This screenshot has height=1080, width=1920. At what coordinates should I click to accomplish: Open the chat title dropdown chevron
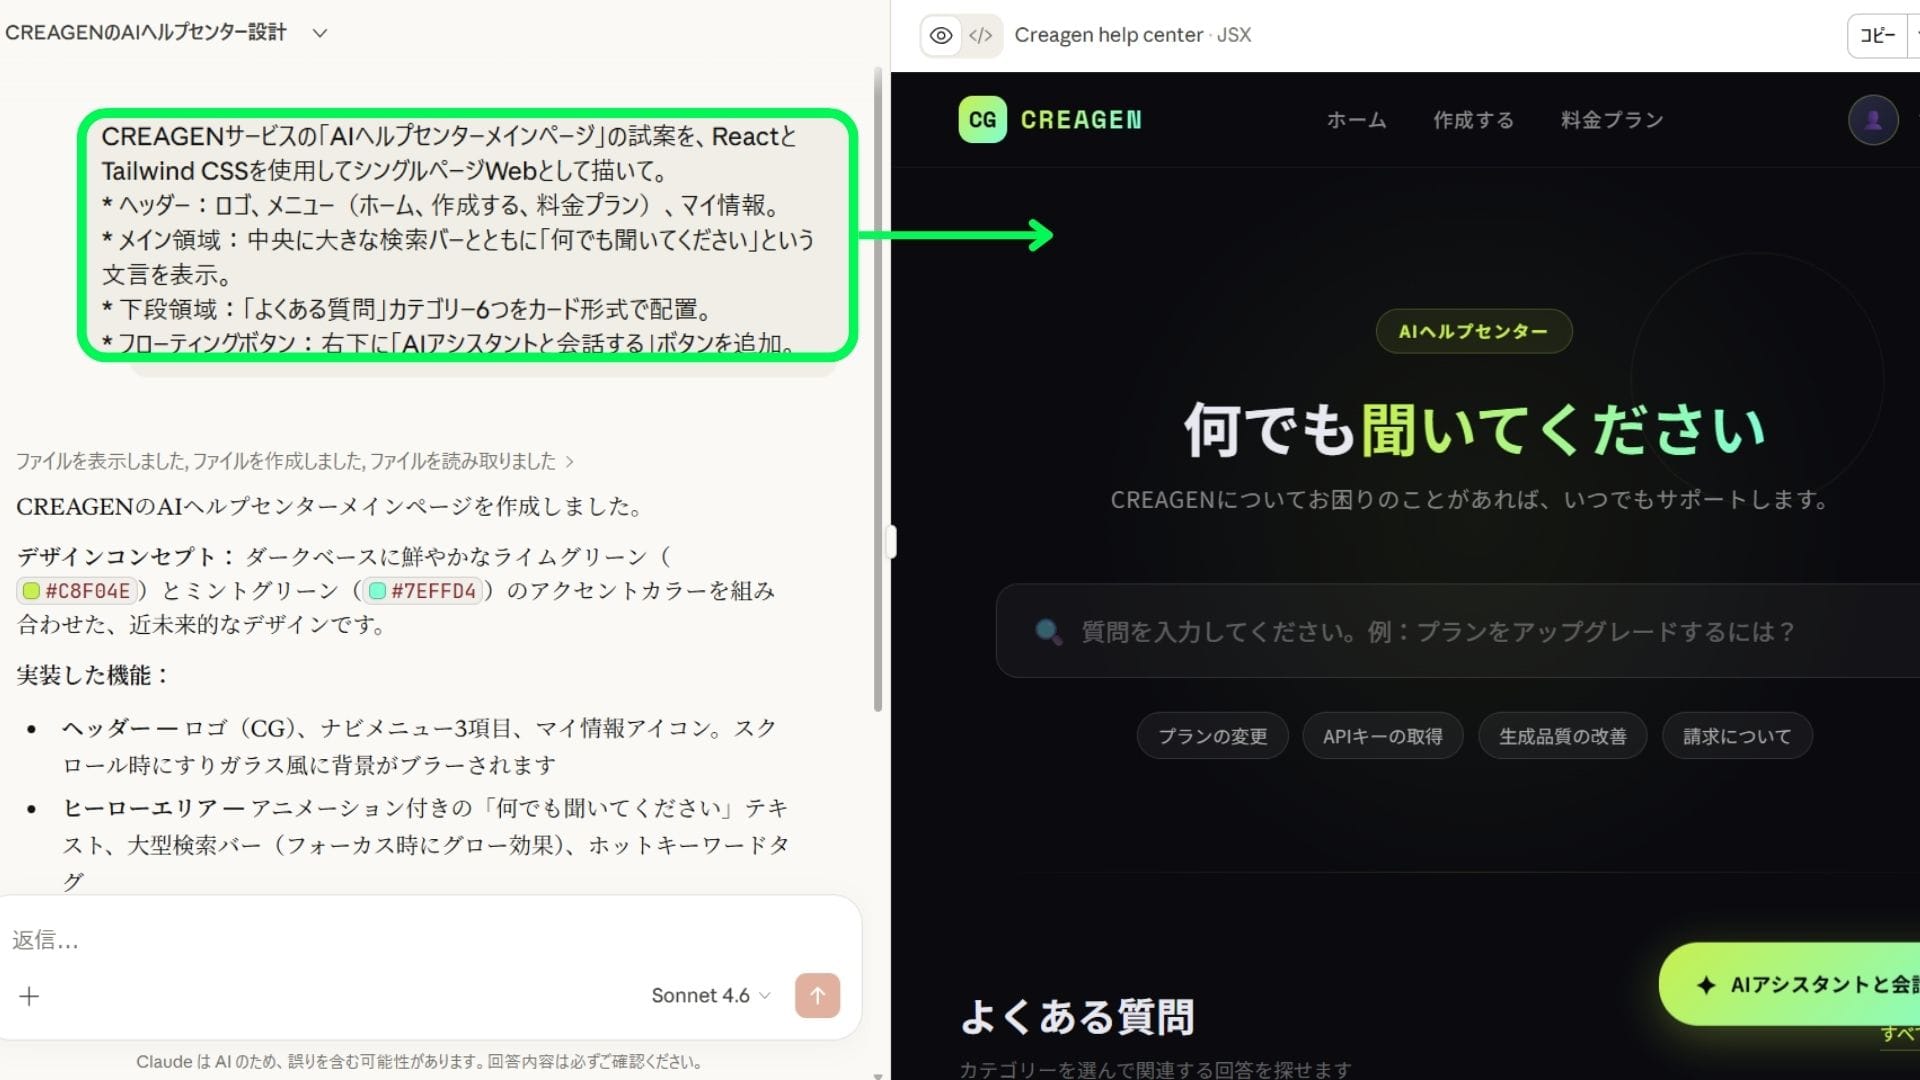pyautogui.click(x=320, y=33)
